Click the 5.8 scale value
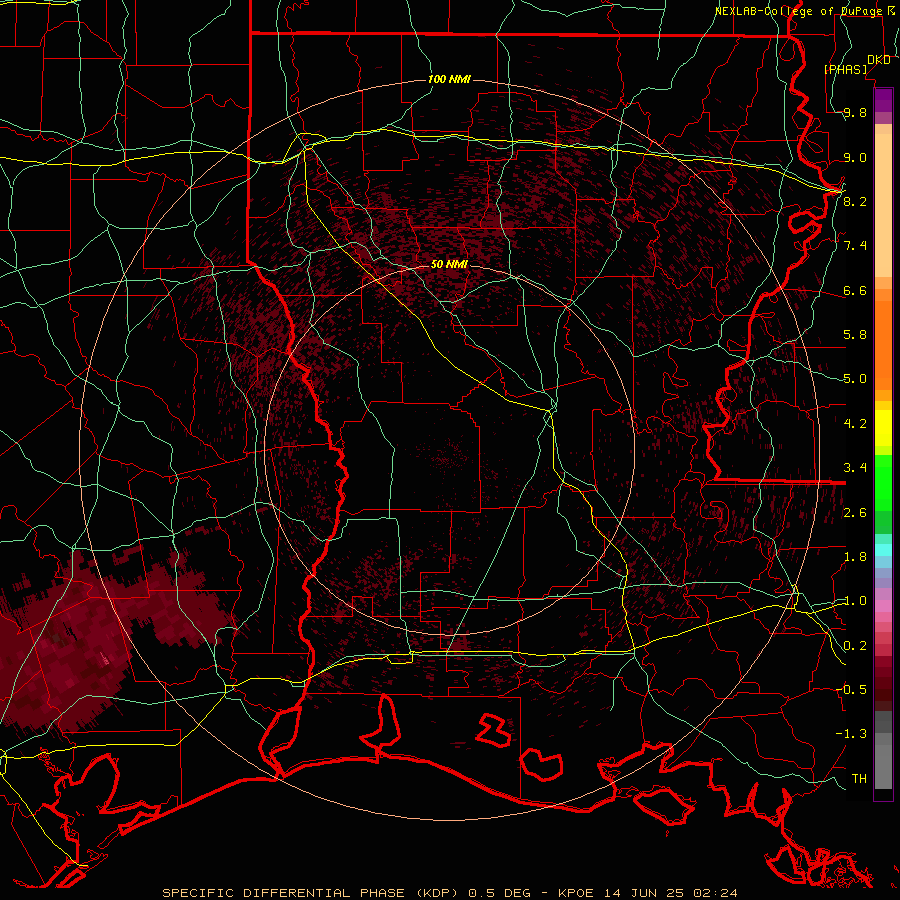900x900 pixels. tap(855, 335)
